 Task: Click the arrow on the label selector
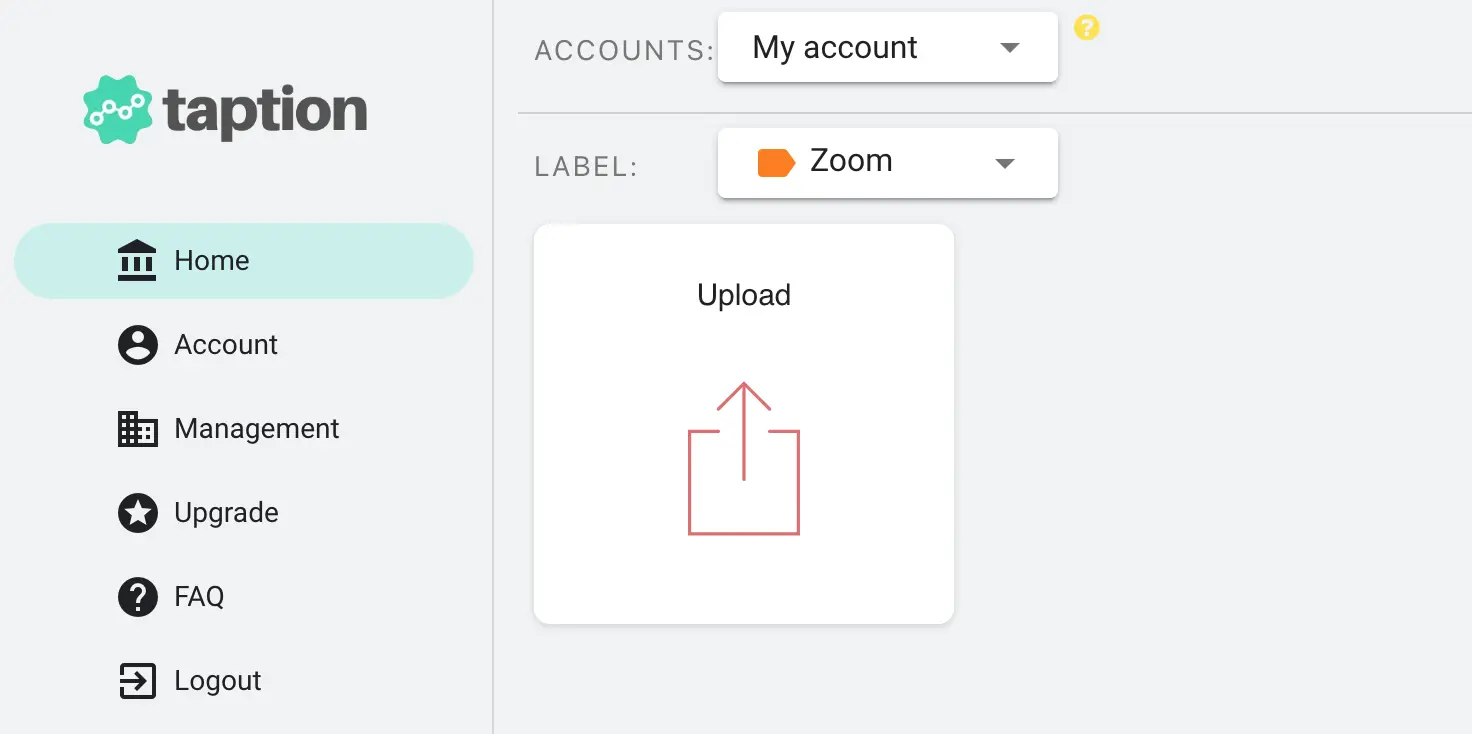(1005, 163)
